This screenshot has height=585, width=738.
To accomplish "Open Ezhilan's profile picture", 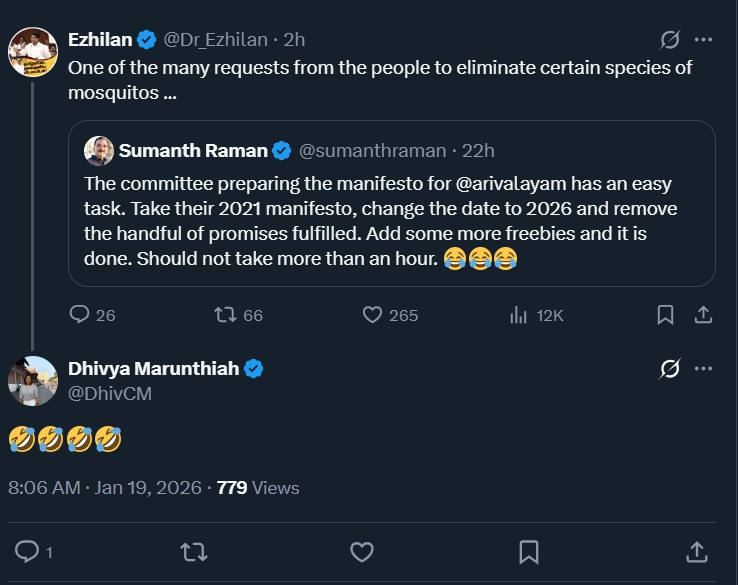I will coord(33,52).
